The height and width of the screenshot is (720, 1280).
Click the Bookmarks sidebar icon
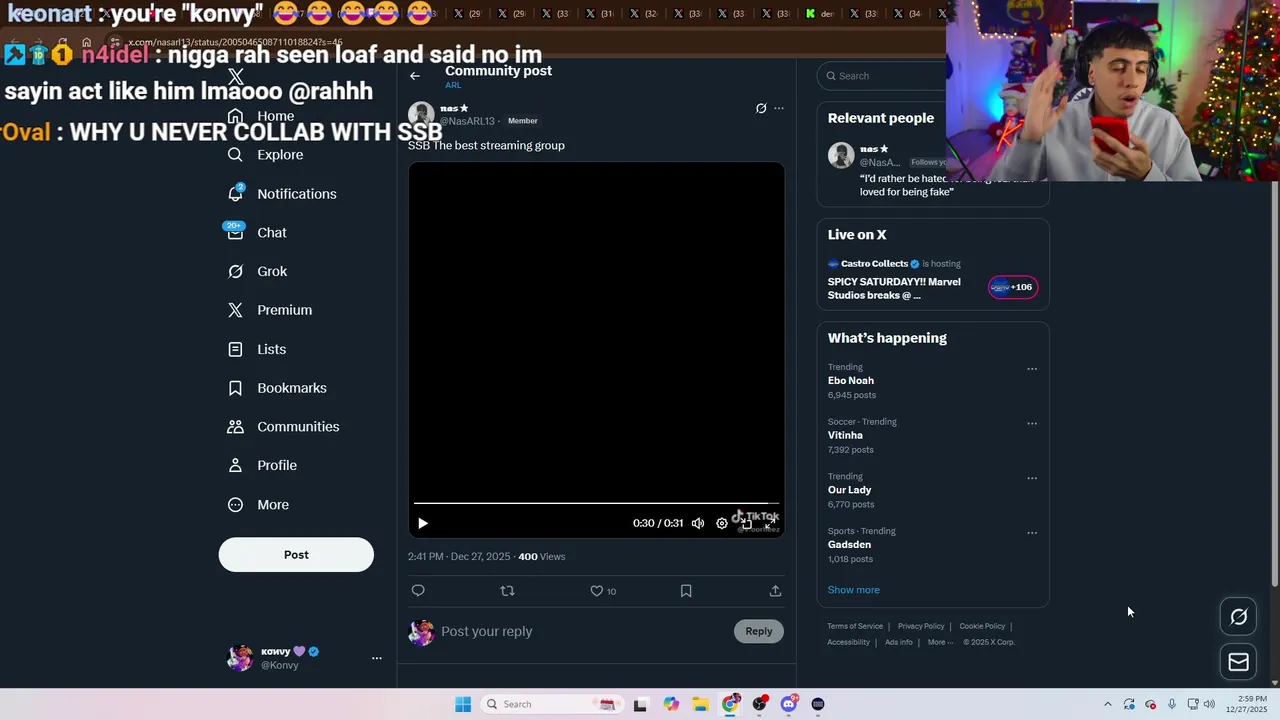click(x=235, y=388)
